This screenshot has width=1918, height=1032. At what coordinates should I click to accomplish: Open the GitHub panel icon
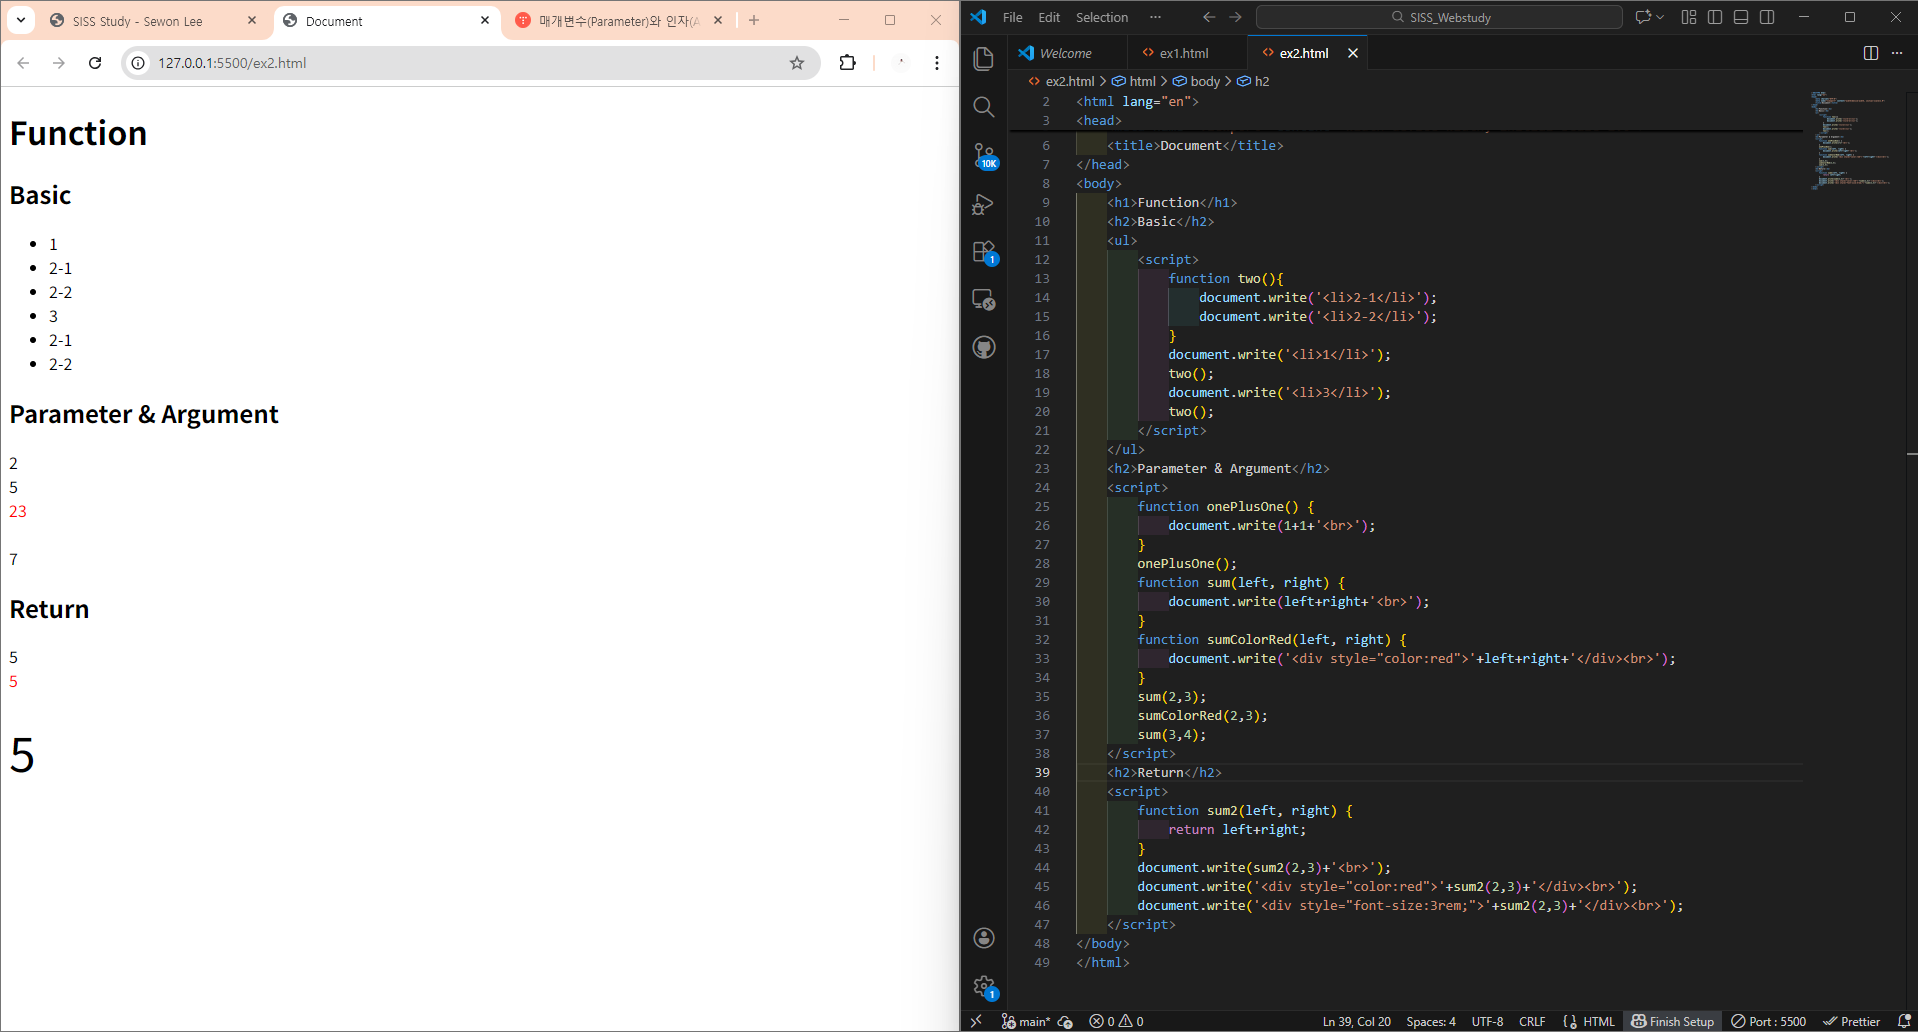tap(984, 348)
